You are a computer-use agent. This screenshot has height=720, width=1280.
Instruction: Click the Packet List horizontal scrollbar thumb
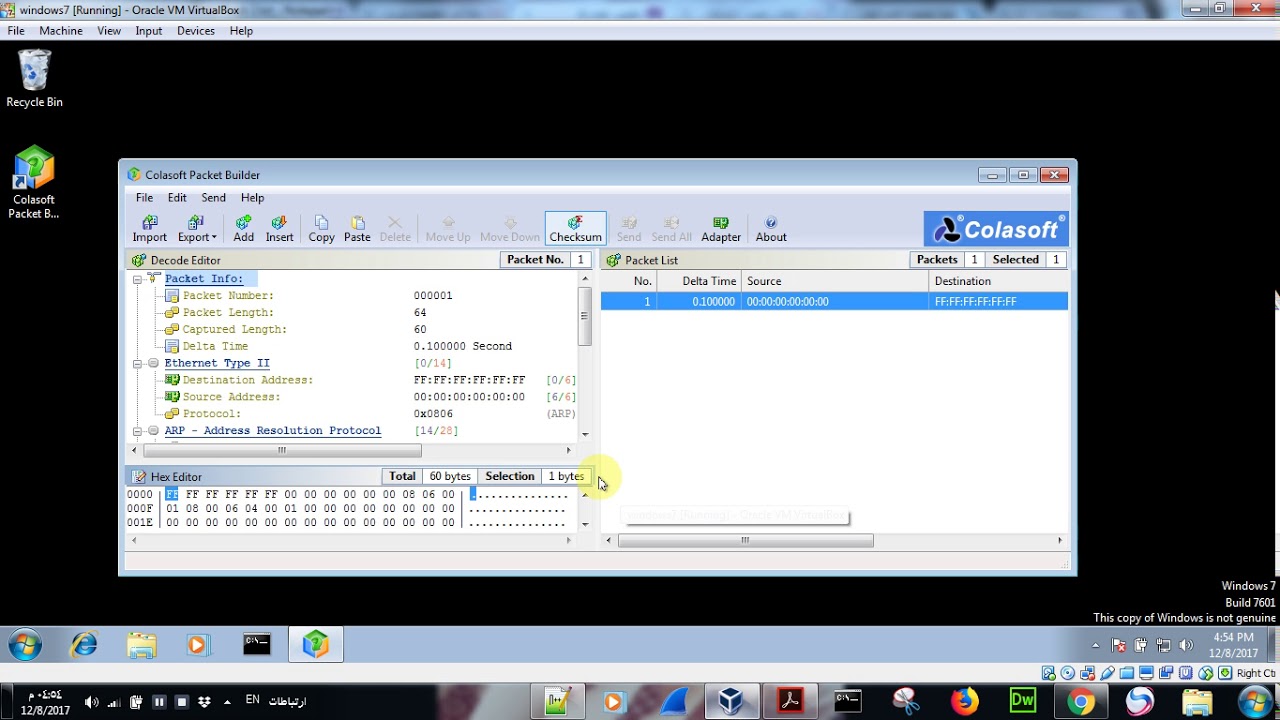click(x=745, y=541)
